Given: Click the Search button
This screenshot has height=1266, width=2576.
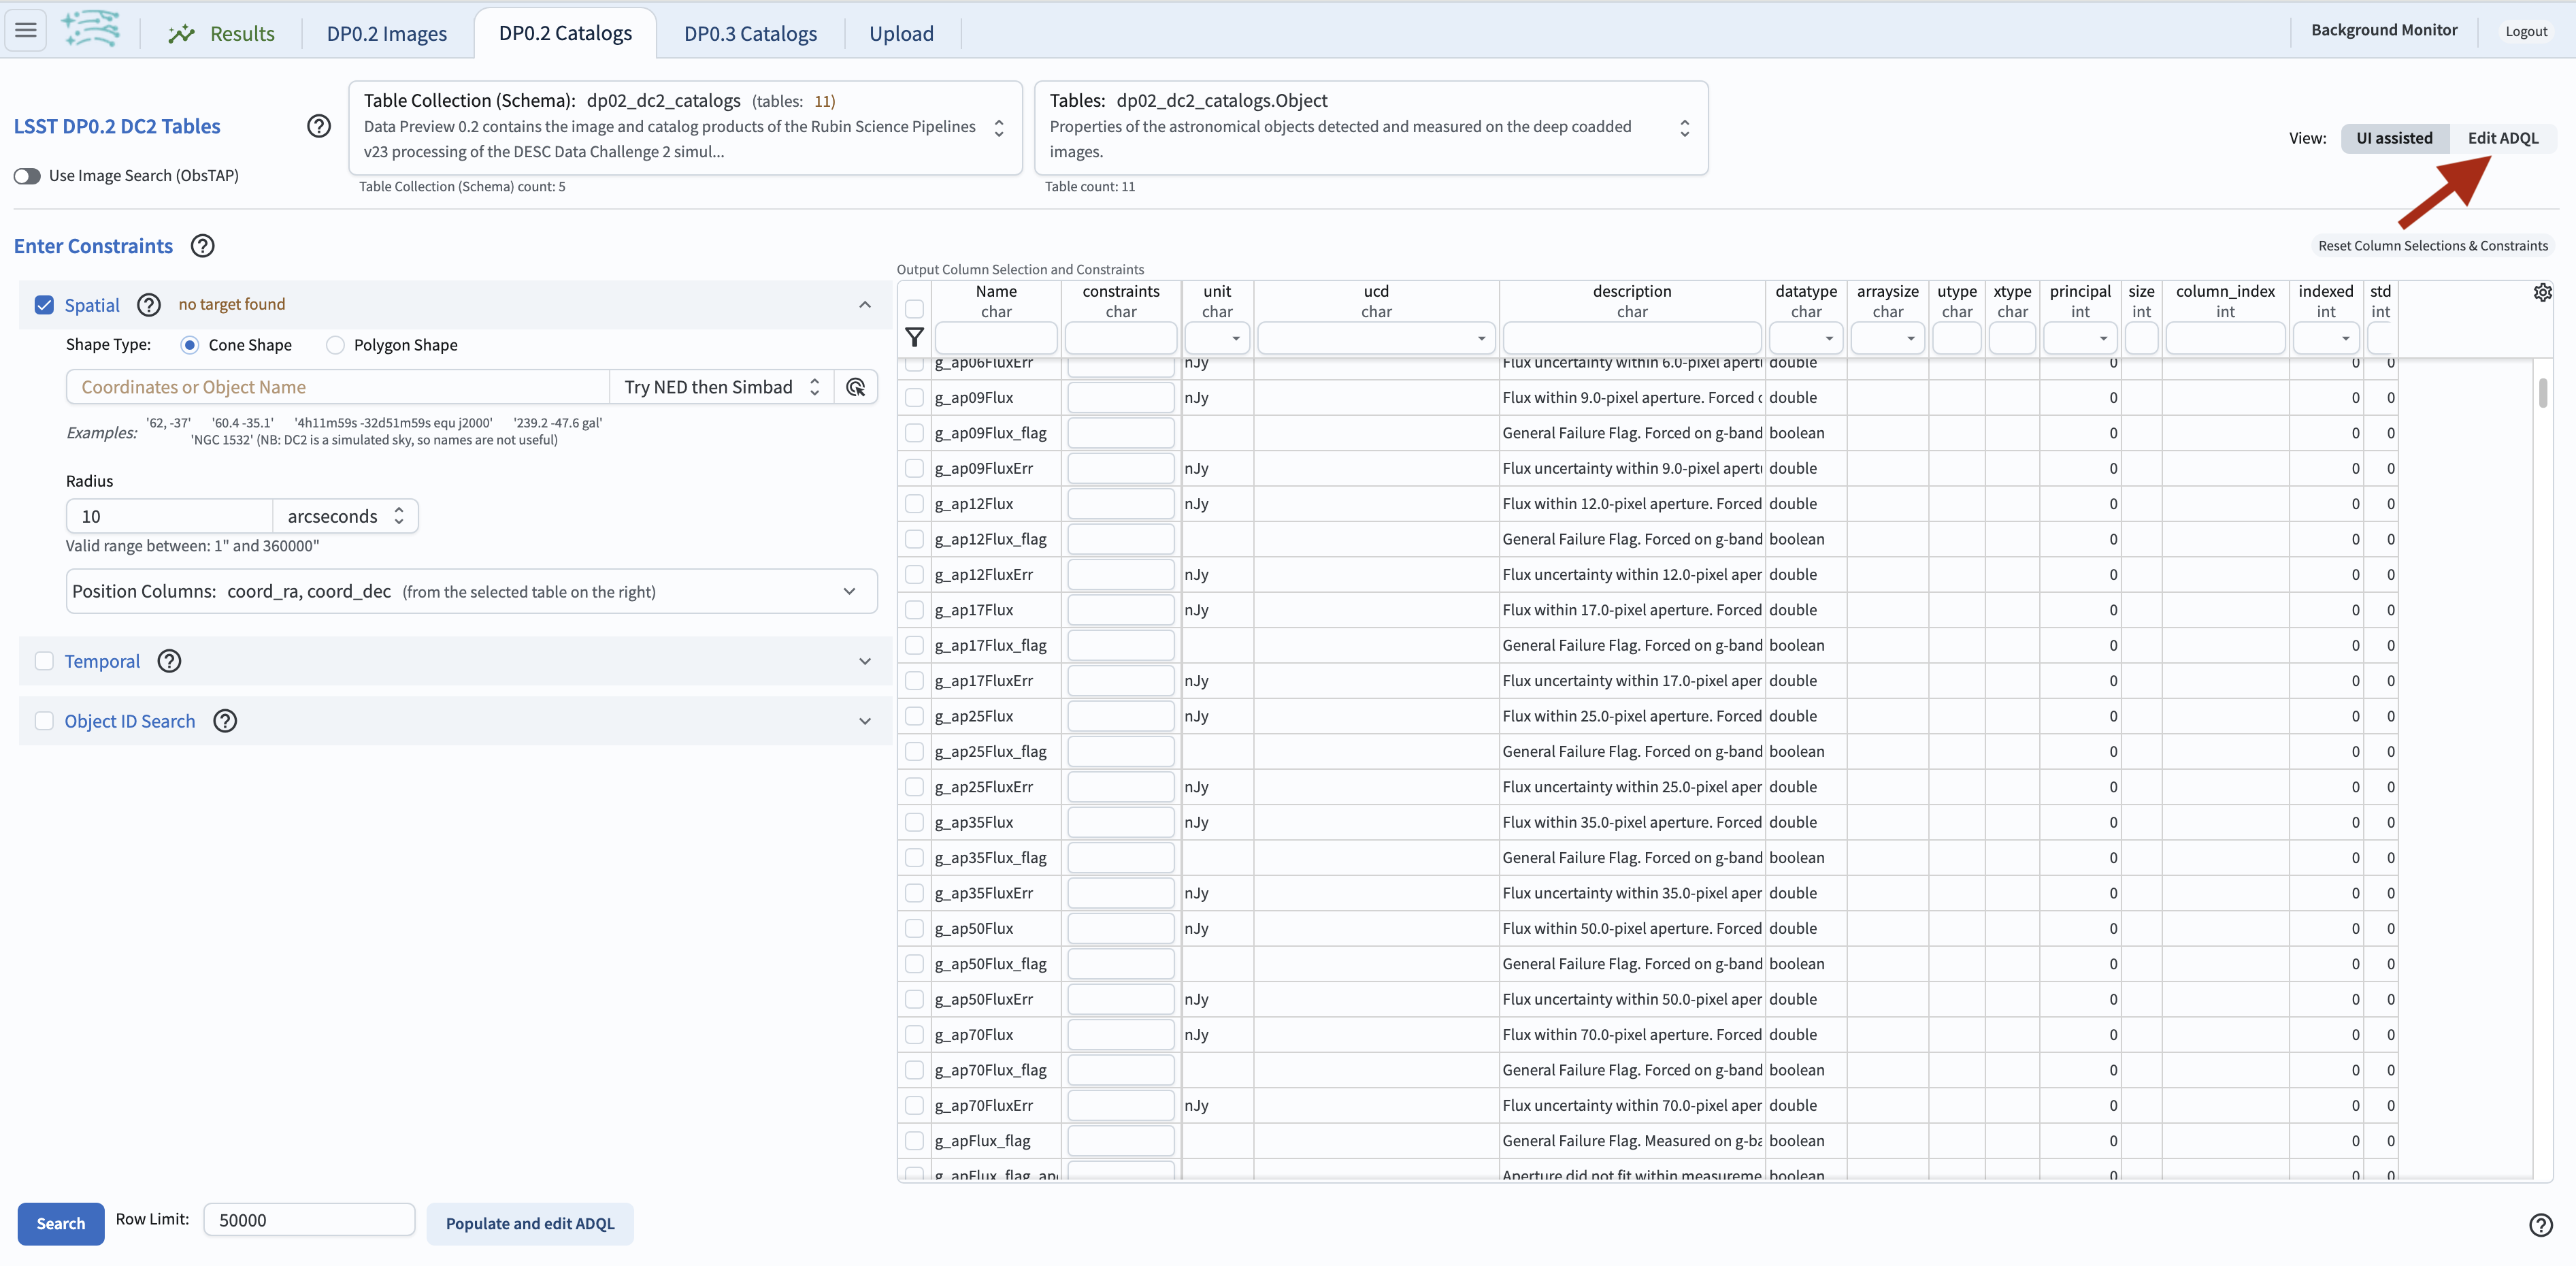Looking at the screenshot, I should tap(60, 1223).
